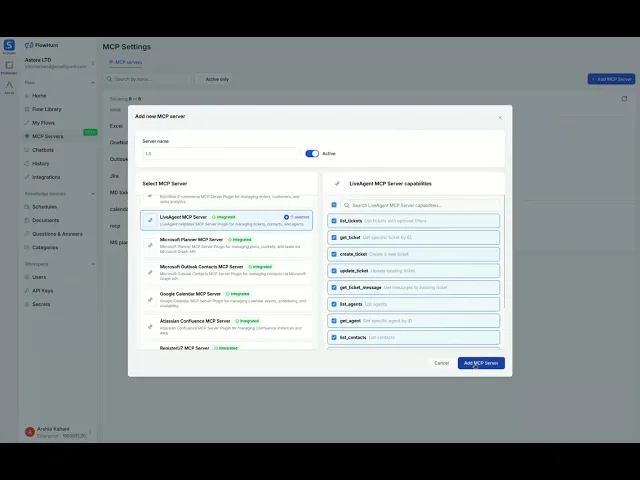Click the Secrets sidebar icon
The image size is (640, 480).
tap(27, 304)
